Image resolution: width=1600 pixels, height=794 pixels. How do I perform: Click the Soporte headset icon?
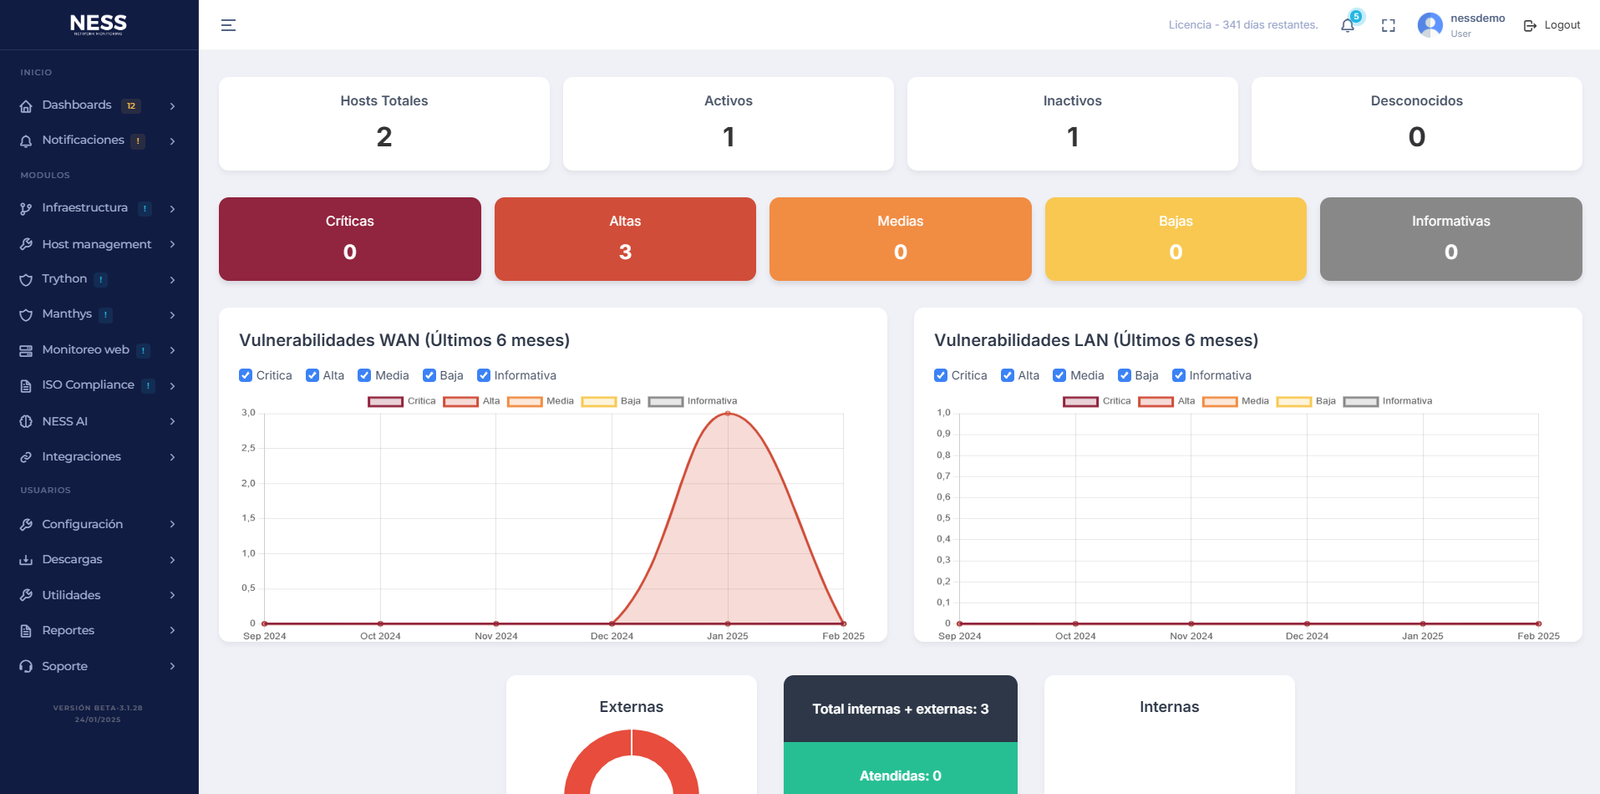coord(26,666)
